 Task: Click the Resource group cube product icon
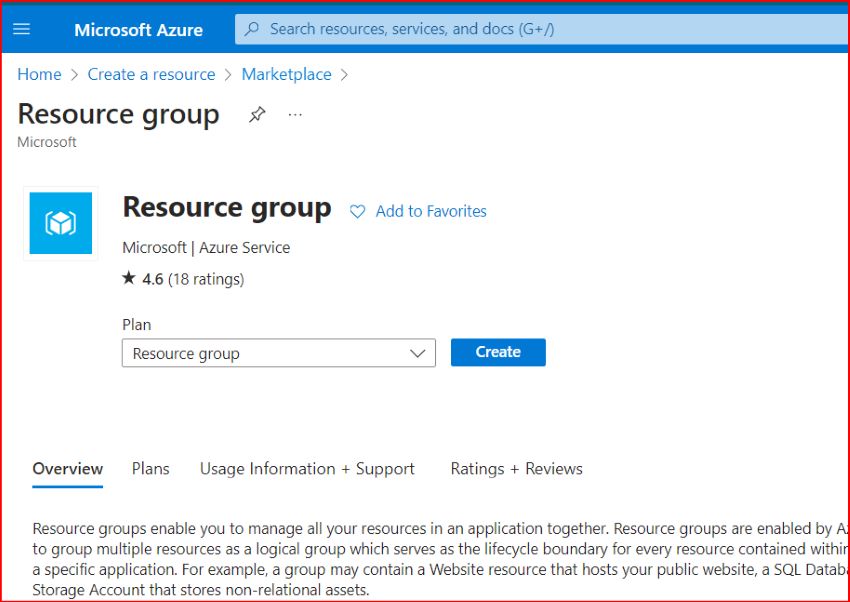click(60, 222)
